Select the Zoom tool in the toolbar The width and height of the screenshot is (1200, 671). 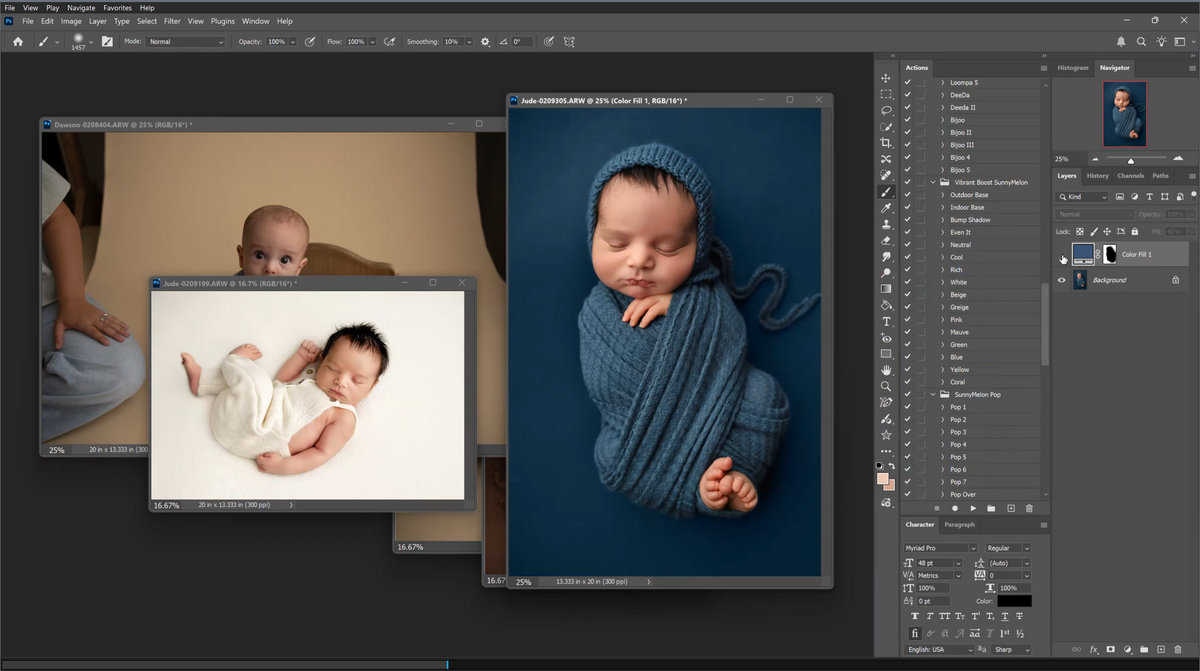tap(886, 386)
